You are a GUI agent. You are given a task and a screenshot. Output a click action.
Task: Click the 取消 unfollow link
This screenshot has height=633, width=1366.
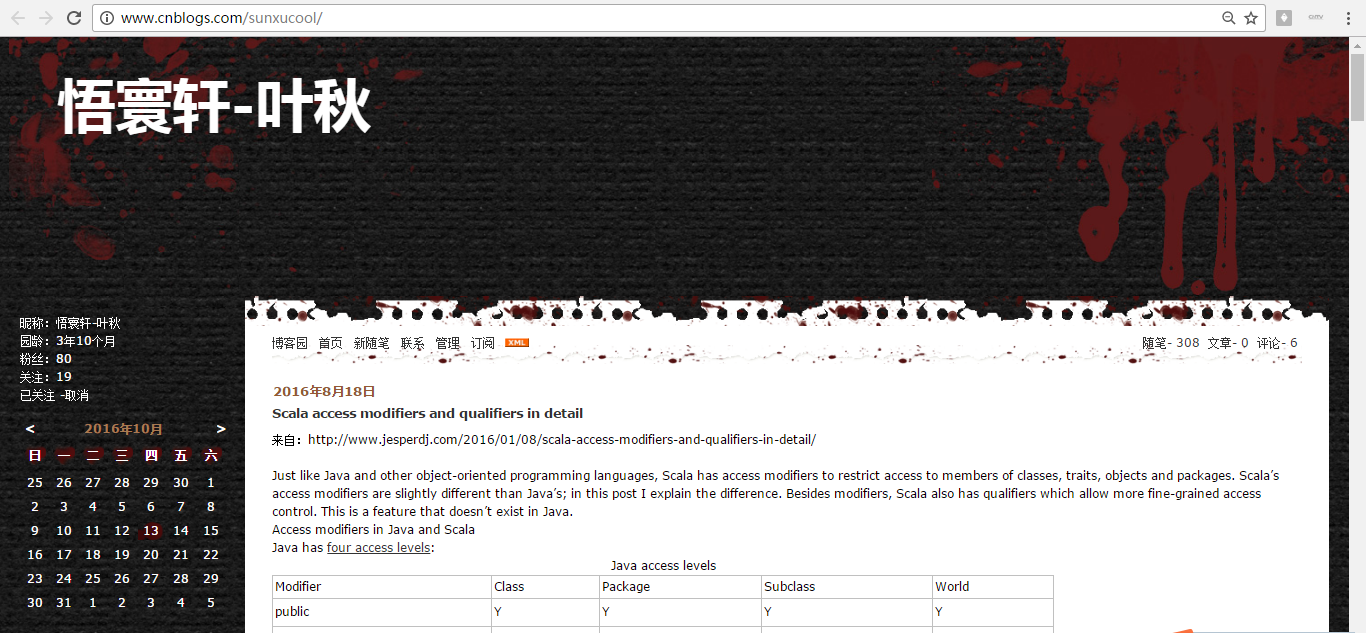(x=75, y=395)
